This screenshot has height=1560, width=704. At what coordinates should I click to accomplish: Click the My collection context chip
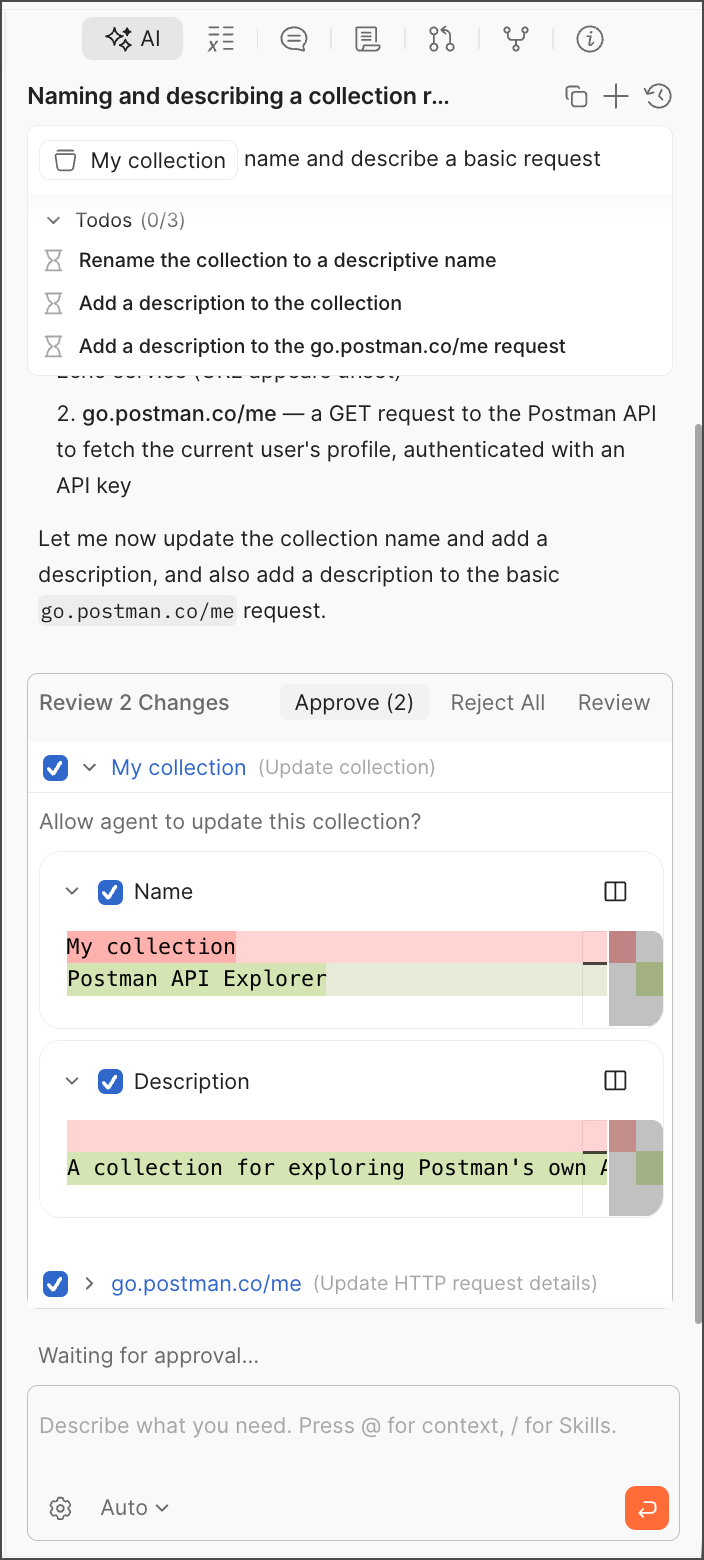pyautogui.click(x=139, y=160)
